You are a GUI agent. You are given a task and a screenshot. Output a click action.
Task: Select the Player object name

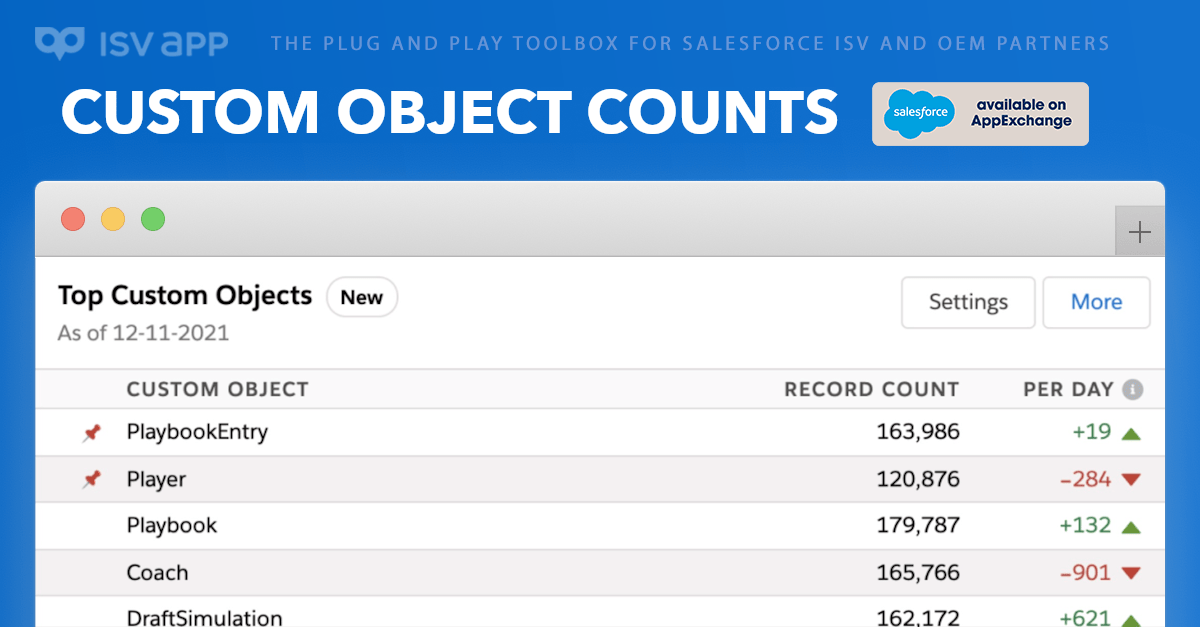click(157, 479)
